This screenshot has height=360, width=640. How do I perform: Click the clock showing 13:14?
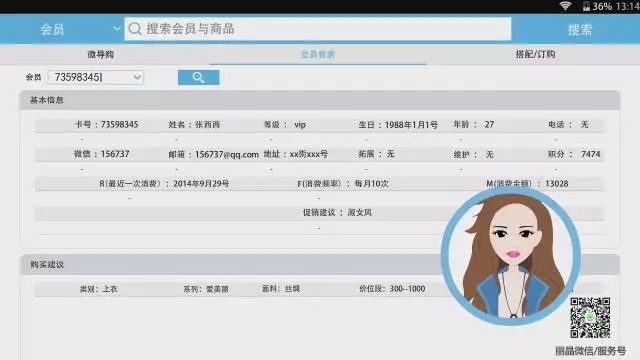click(x=628, y=6)
